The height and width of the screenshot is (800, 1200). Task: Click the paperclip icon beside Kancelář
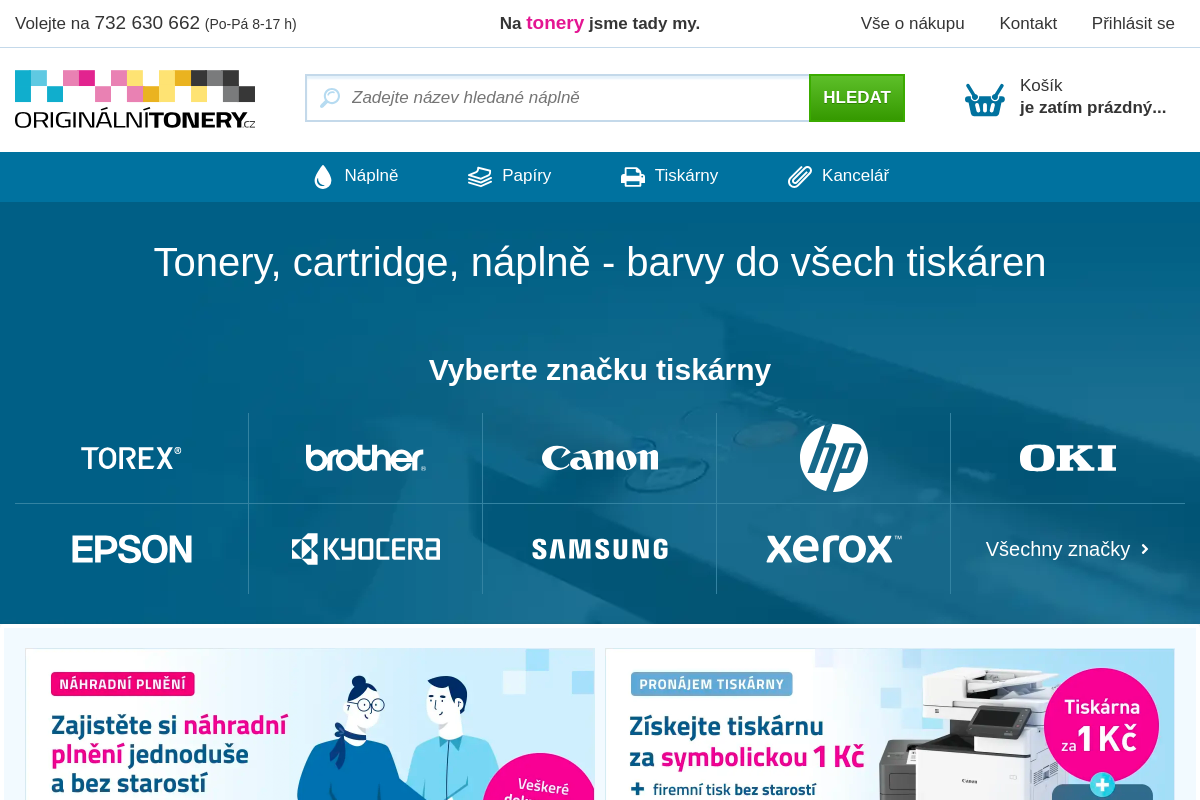(798, 175)
